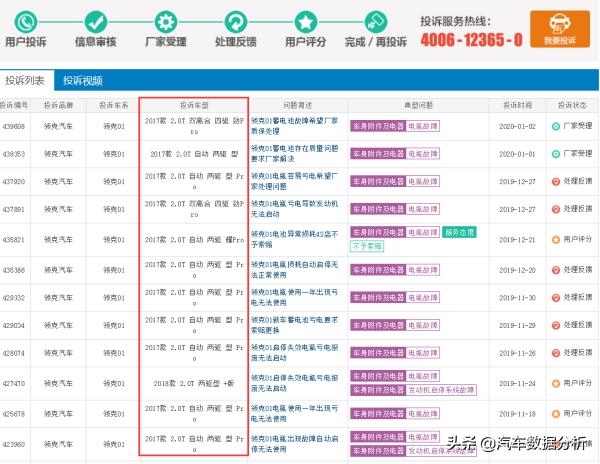Viewport: 600px width, 464px height.
Task: Open complaint 领克01电瓶出现故障自动启停无法使用
Action: [294, 444]
